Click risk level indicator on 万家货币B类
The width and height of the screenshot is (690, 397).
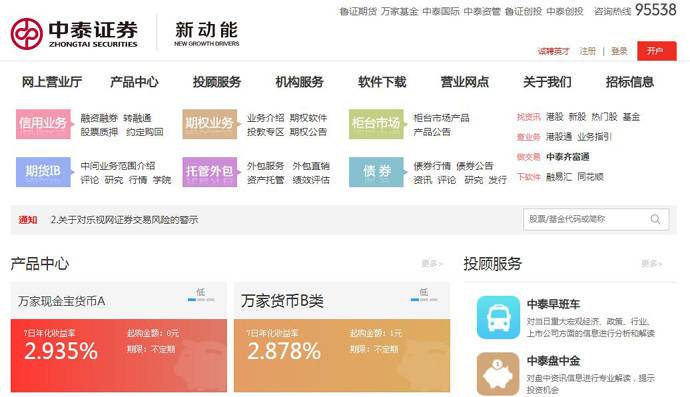point(424,295)
